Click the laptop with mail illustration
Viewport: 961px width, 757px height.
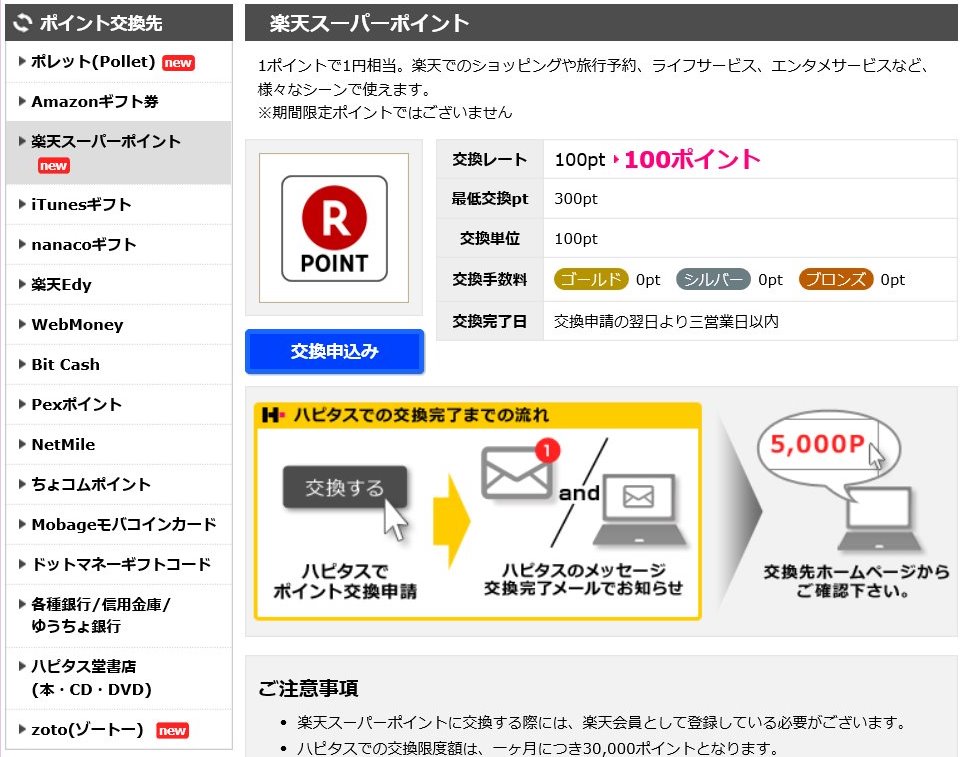(639, 509)
